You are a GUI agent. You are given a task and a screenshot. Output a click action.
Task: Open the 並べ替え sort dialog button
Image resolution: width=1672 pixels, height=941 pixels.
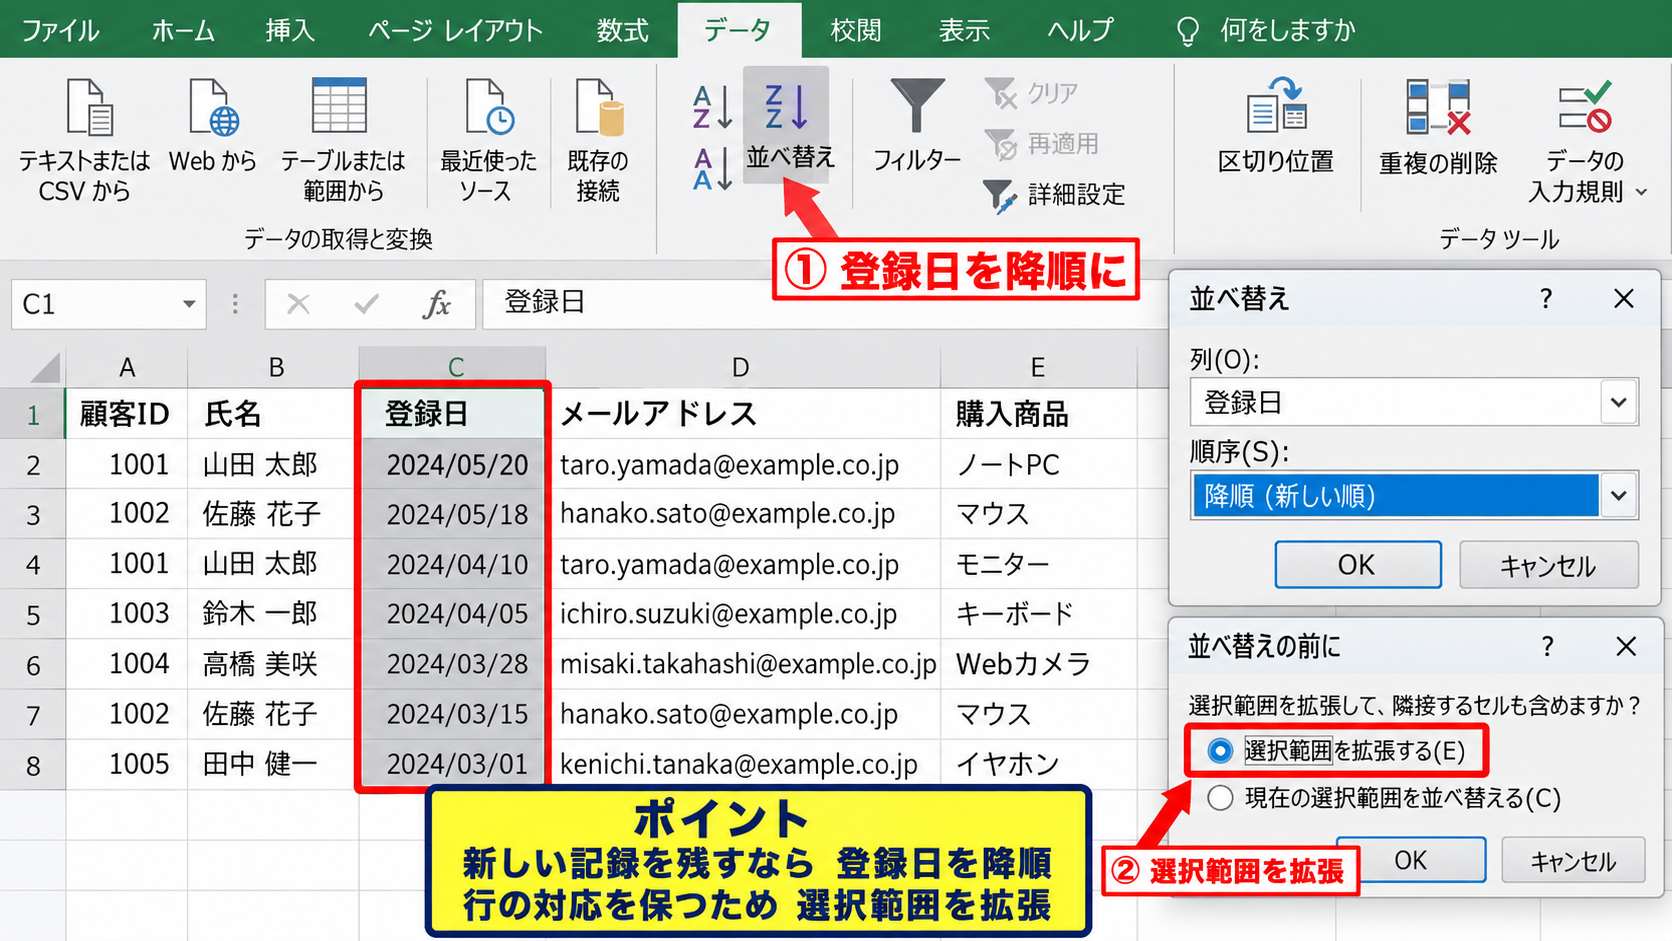[x=787, y=126]
